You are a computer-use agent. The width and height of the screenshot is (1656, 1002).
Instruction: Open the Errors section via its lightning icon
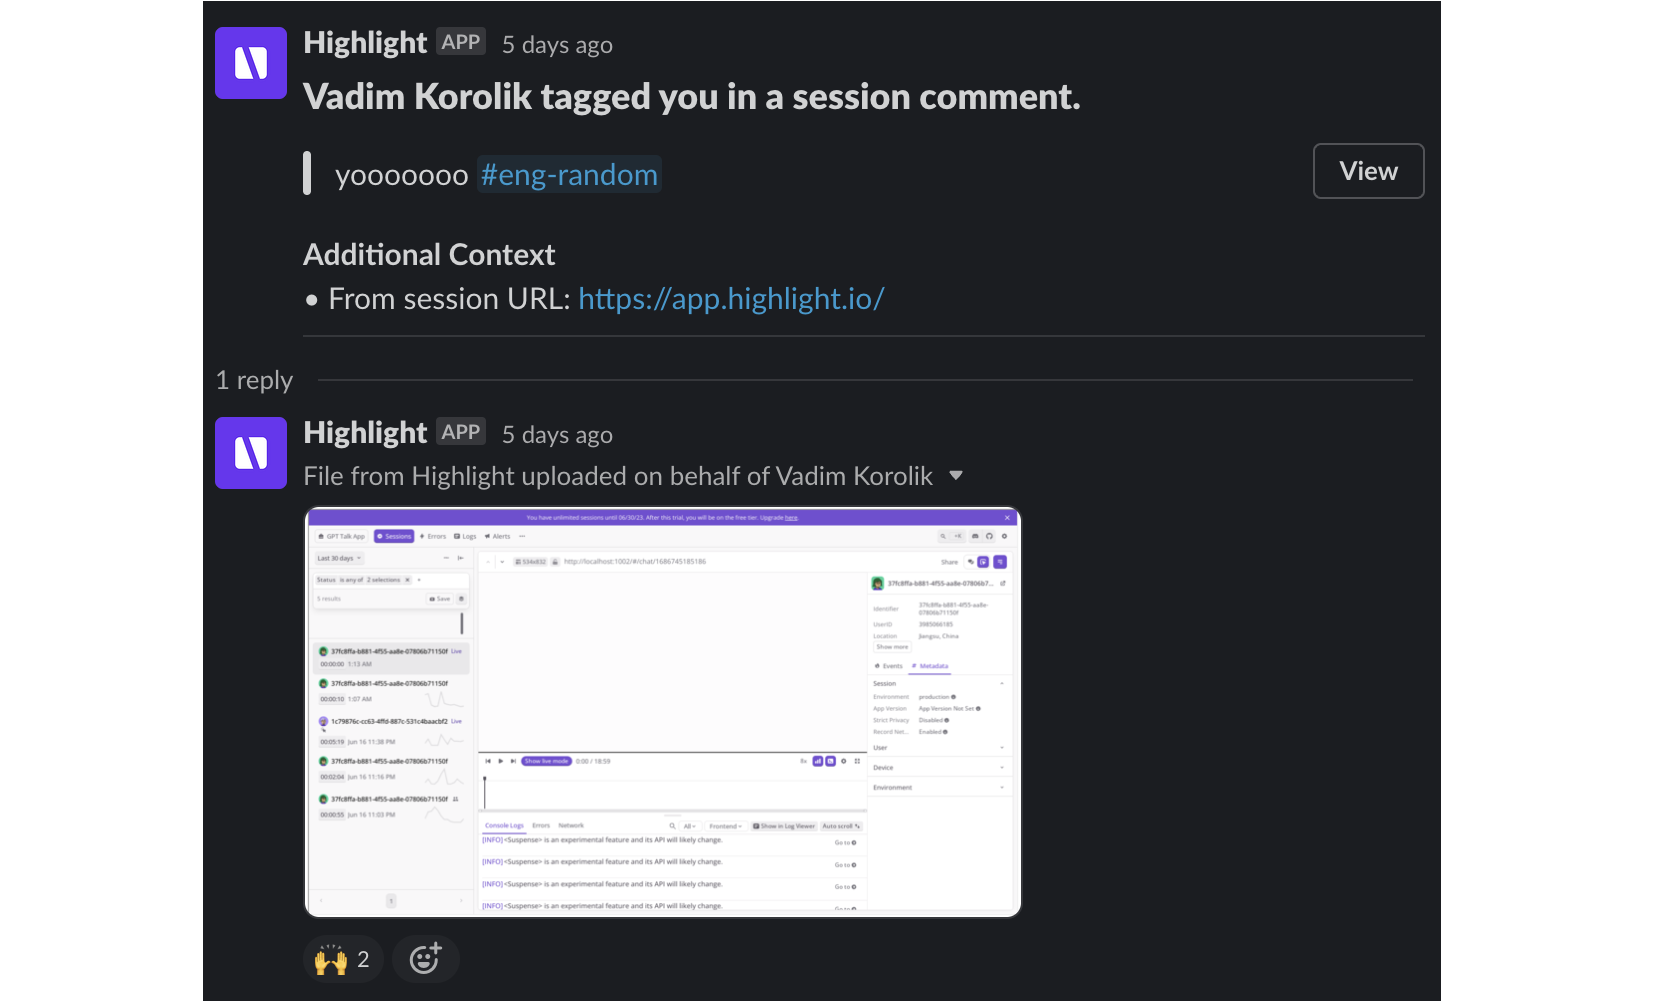421,536
